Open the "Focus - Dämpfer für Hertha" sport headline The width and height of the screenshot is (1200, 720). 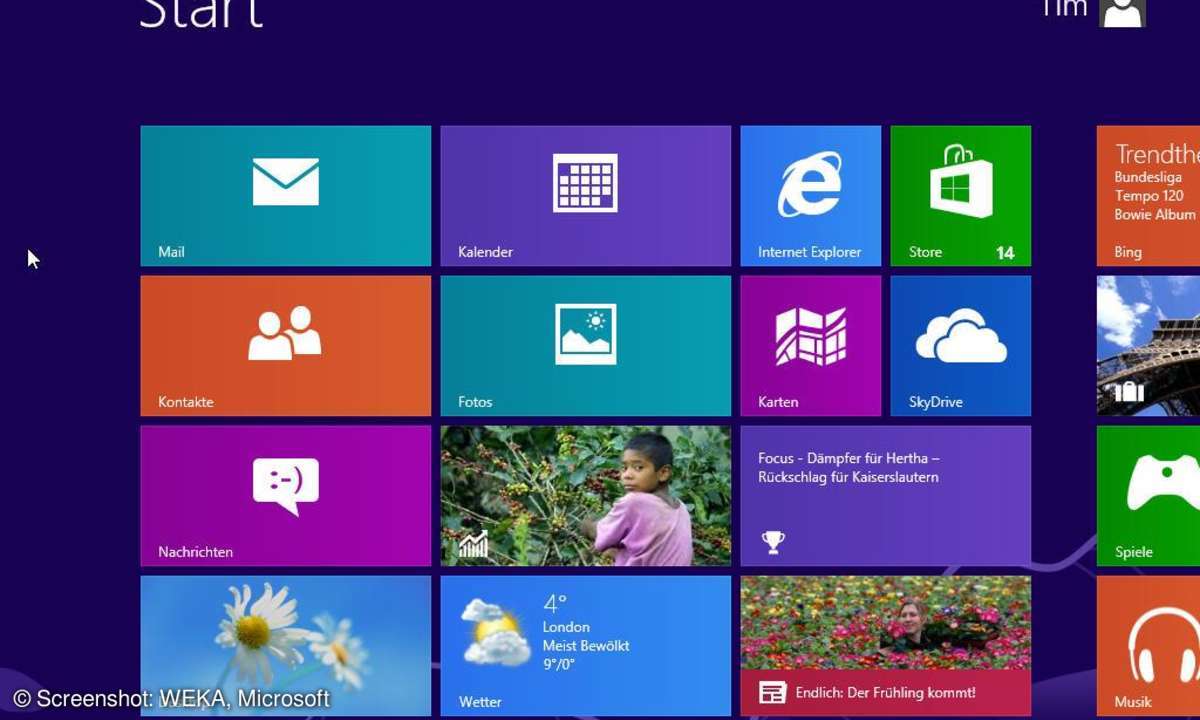tap(849, 467)
